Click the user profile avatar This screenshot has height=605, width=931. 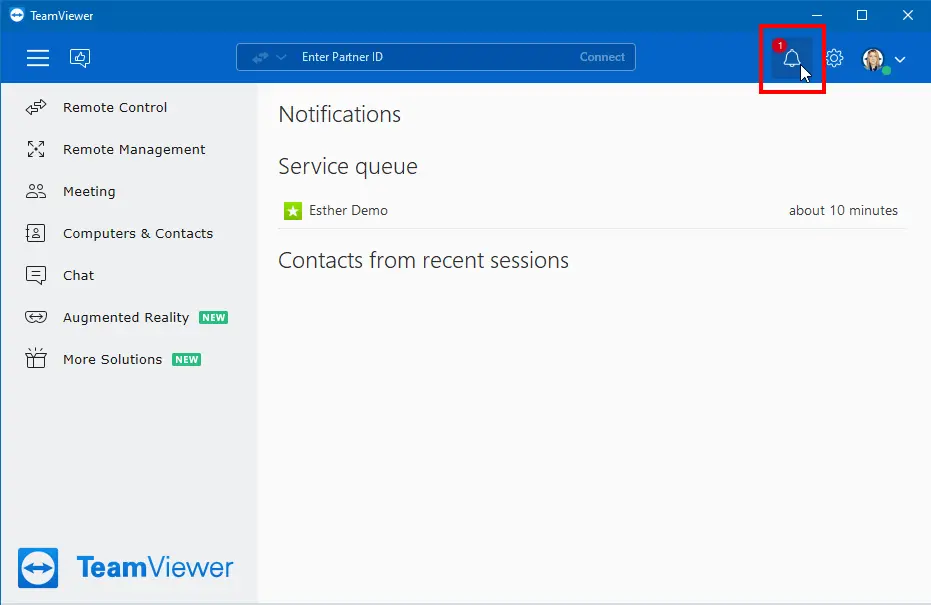click(x=873, y=59)
